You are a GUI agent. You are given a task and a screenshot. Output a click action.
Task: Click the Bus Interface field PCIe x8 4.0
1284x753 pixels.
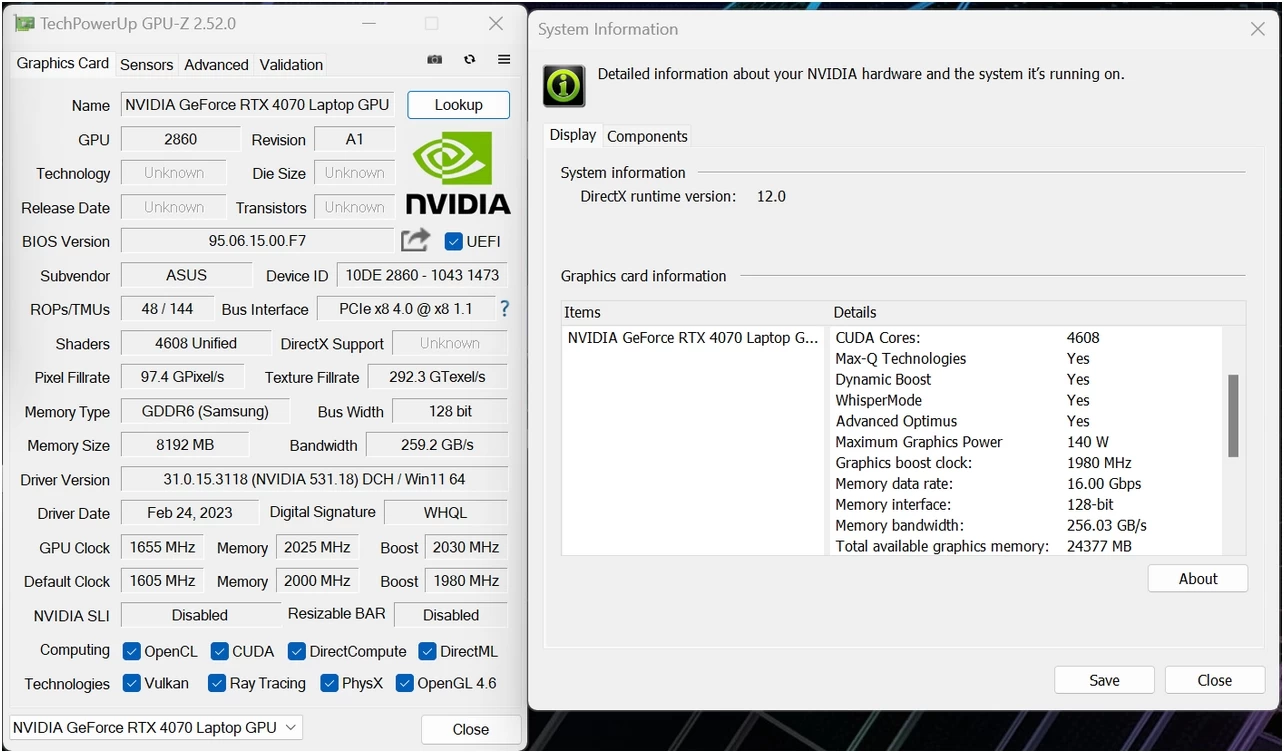coord(405,309)
